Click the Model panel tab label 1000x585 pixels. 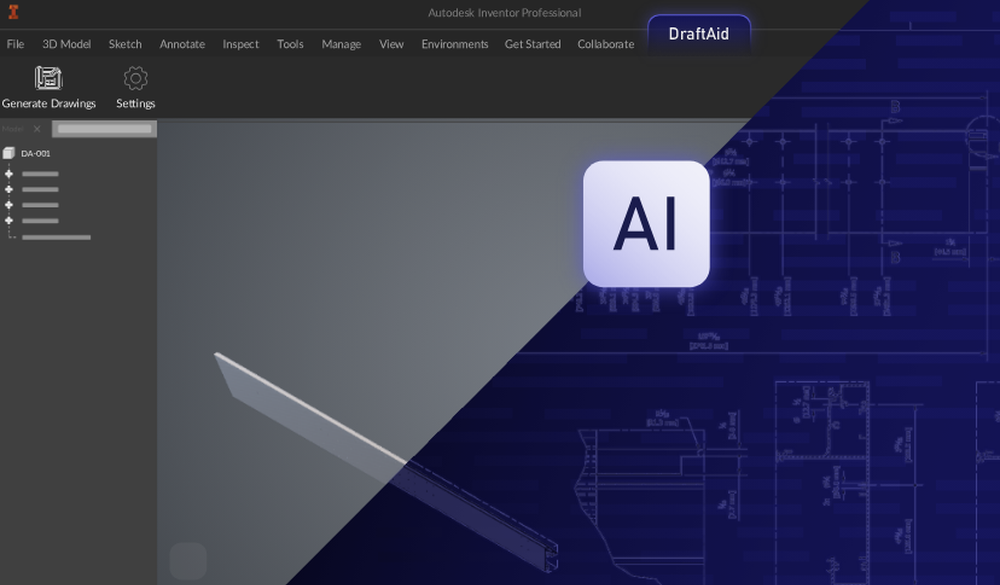tap(13, 129)
